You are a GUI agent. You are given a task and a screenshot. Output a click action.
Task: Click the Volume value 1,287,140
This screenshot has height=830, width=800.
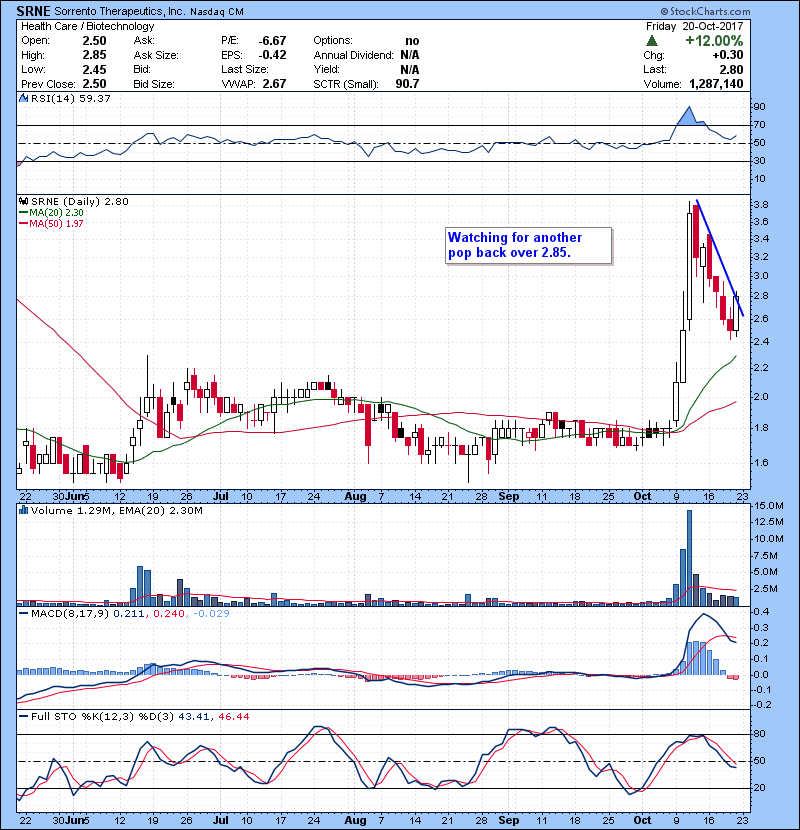pyautogui.click(x=716, y=84)
